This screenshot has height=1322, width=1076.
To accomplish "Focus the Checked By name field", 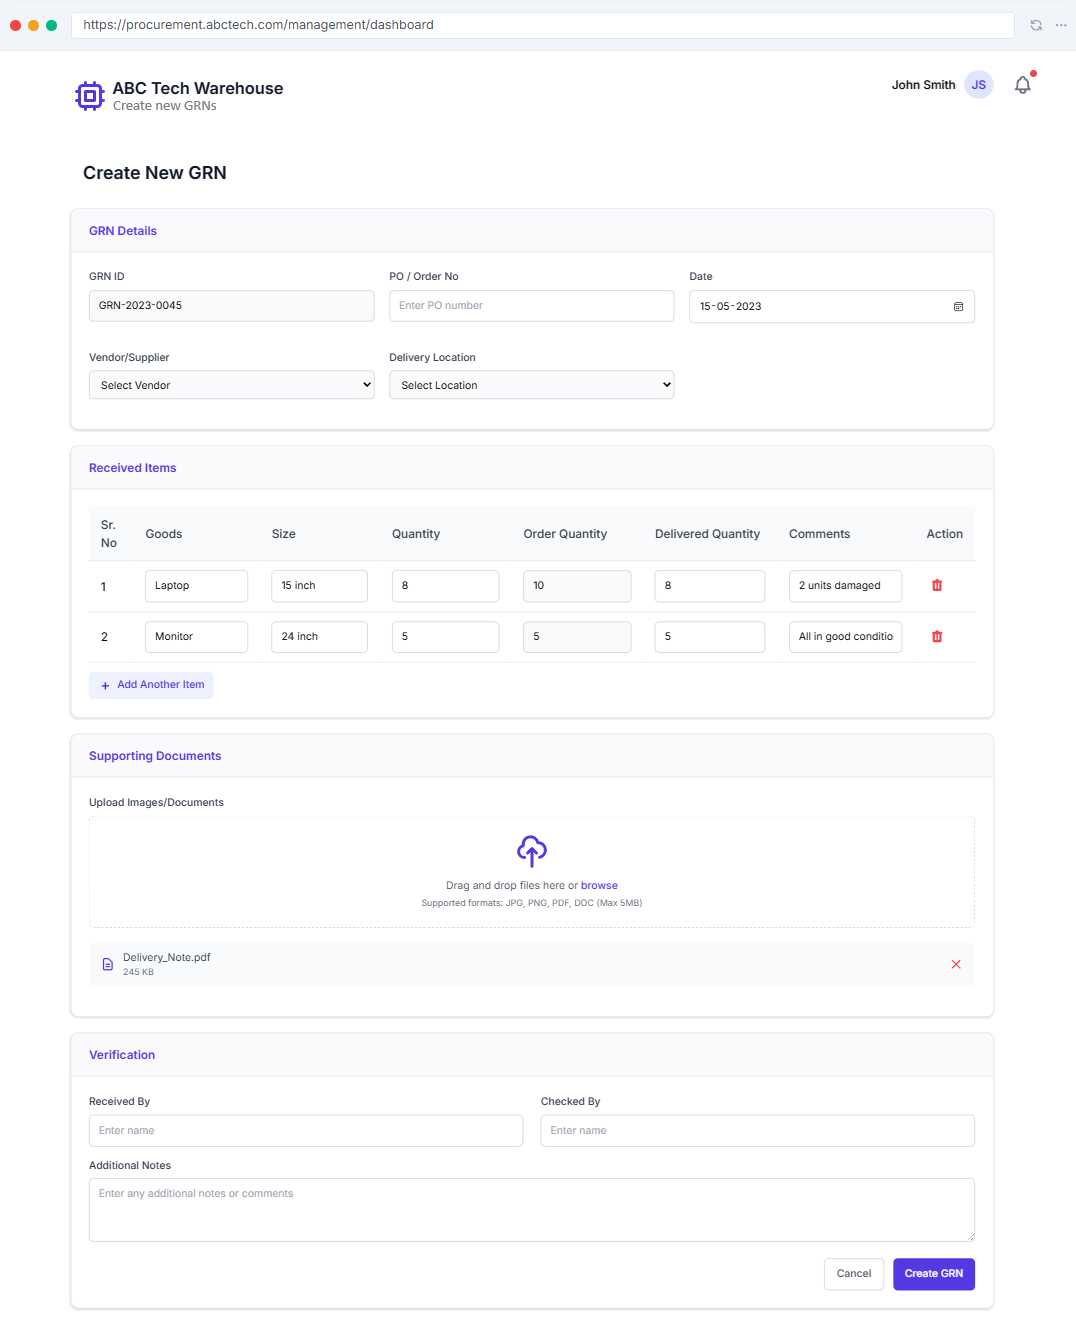I will pyautogui.click(x=758, y=1131).
